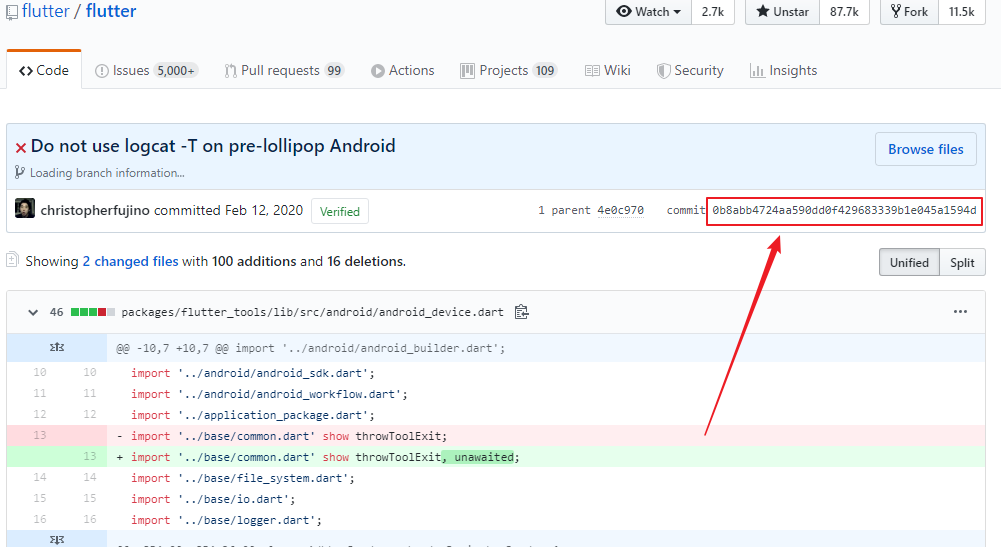1001x547 pixels.
Task: Switch to Split diff view
Action: click(x=962, y=262)
